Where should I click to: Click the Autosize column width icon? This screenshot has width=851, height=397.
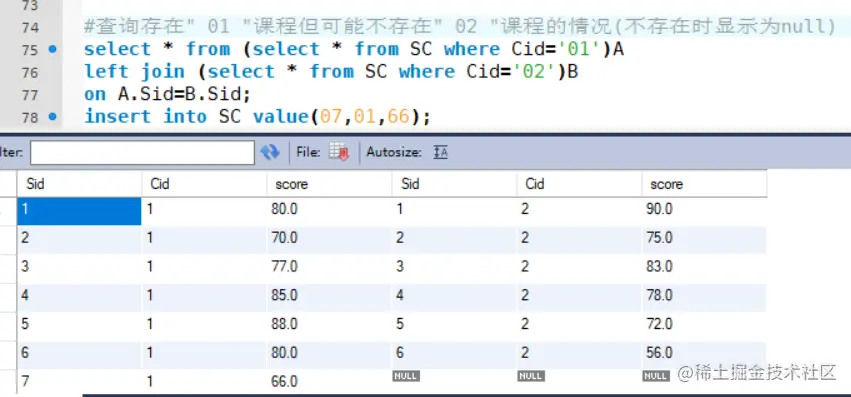coord(440,153)
